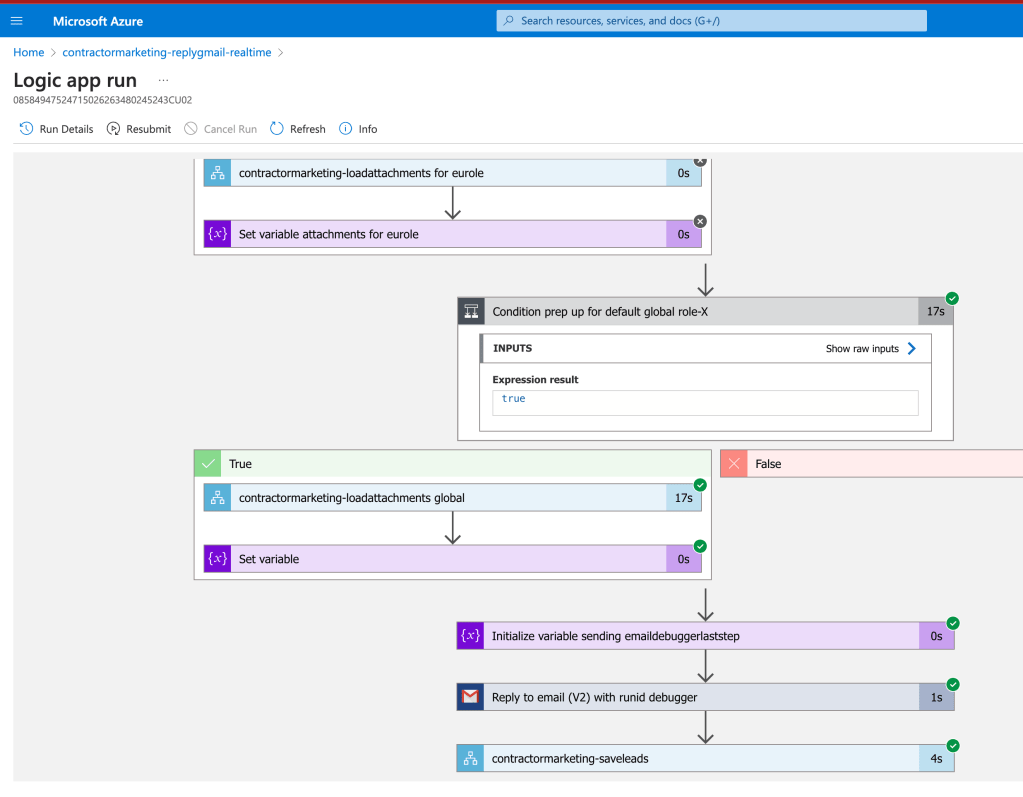Click the Cancel Run icon
Screen dimensions: 1023x797
191,128
